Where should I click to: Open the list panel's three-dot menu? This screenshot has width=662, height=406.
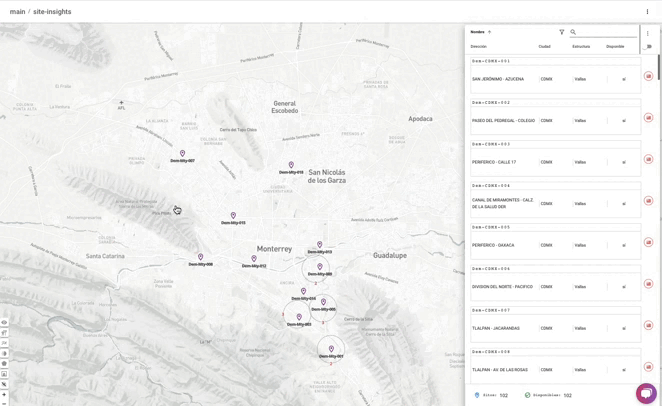click(x=648, y=33)
